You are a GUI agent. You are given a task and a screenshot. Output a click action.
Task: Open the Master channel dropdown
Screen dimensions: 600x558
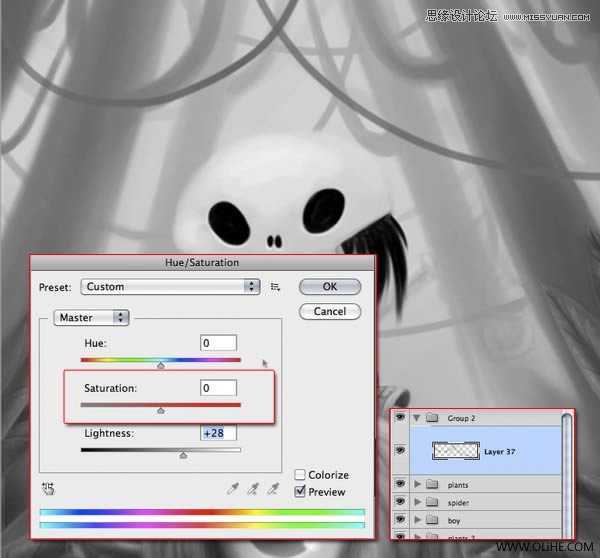tap(91, 317)
